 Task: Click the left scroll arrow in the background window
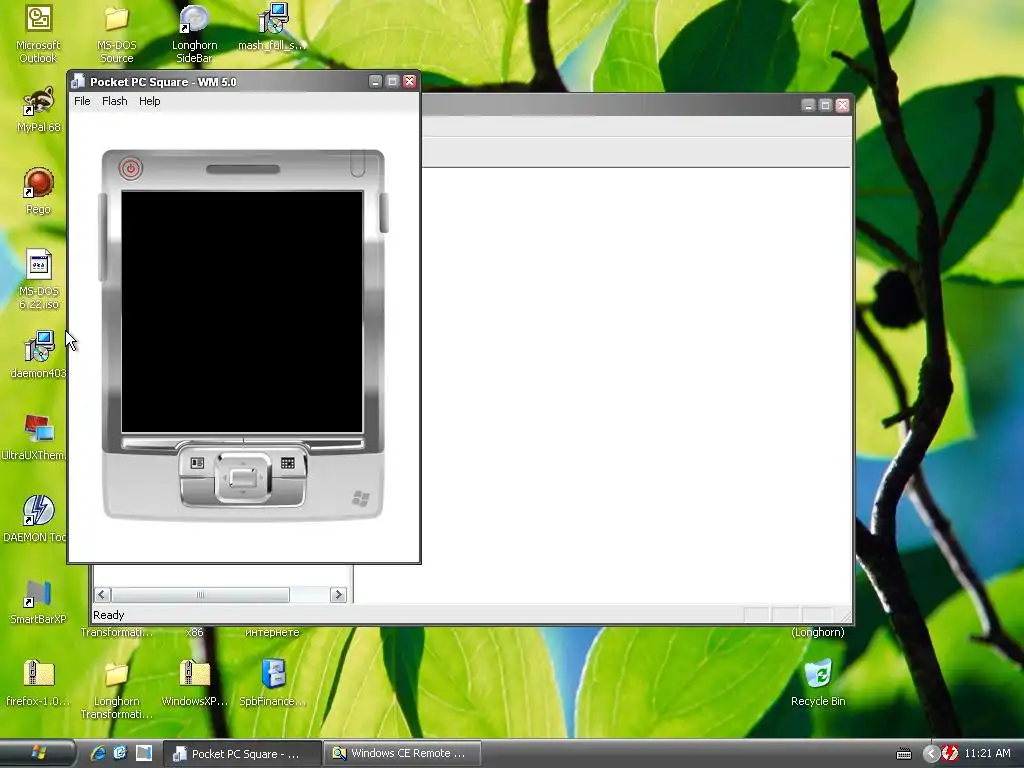coord(103,594)
